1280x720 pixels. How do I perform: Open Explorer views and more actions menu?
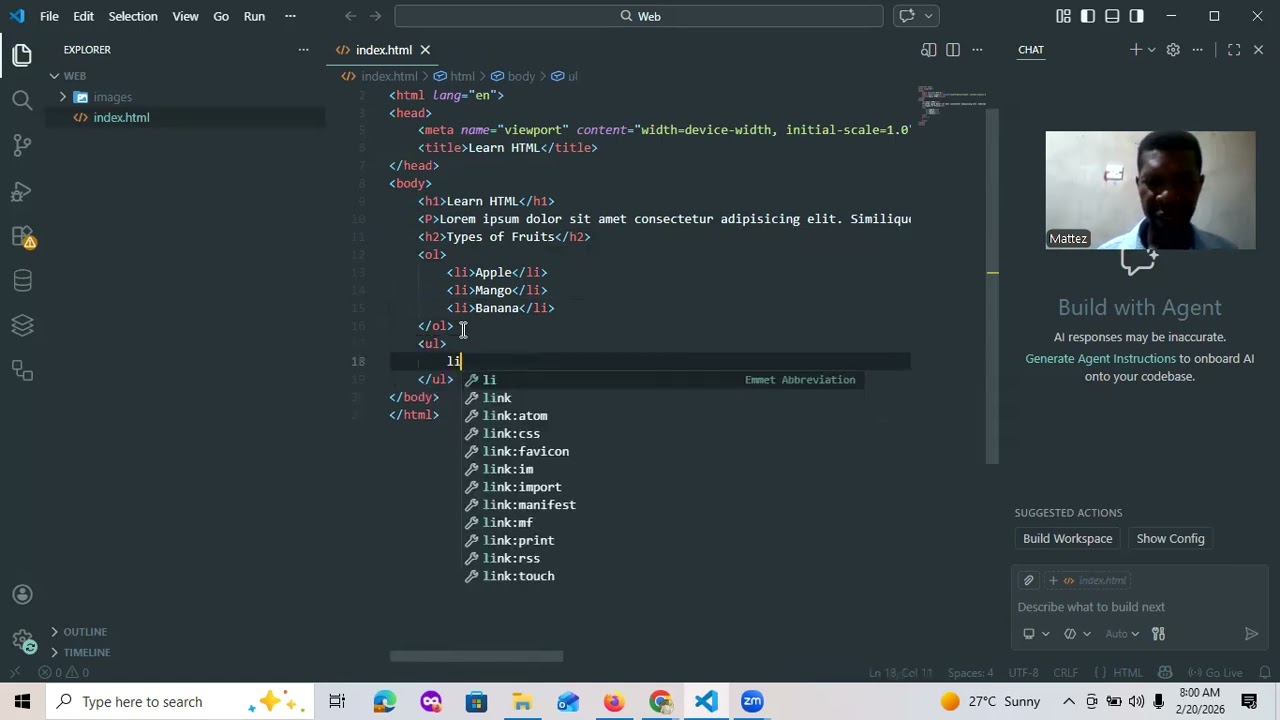[x=303, y=50]
